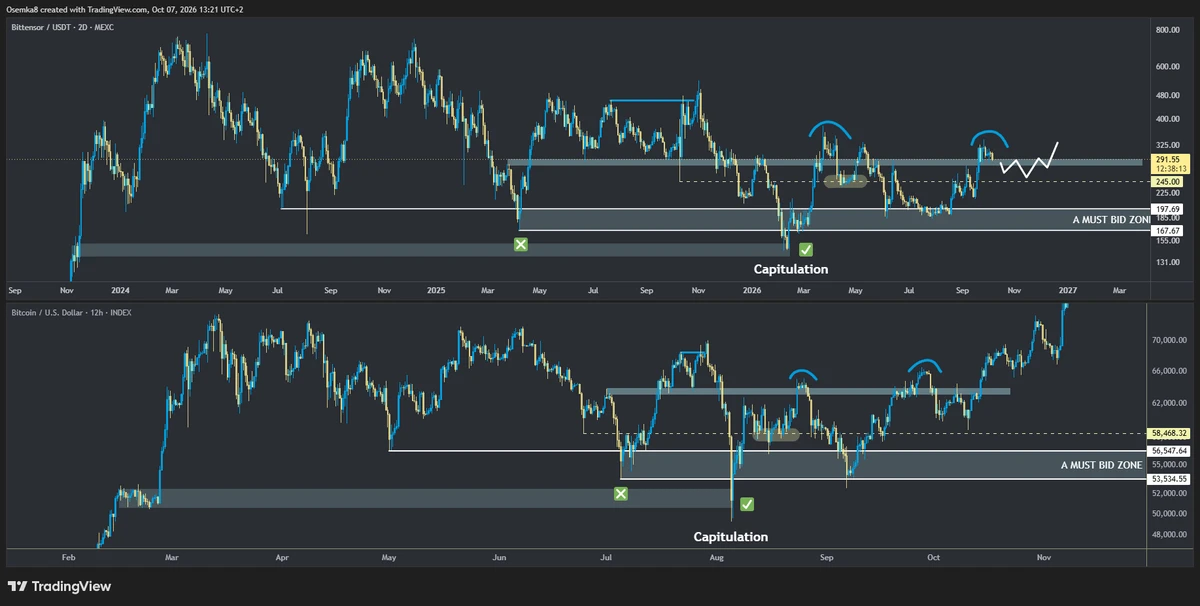Click the 62,000.00 price axis label
Screen dimensions: 1200x606
coord(1169,403)
